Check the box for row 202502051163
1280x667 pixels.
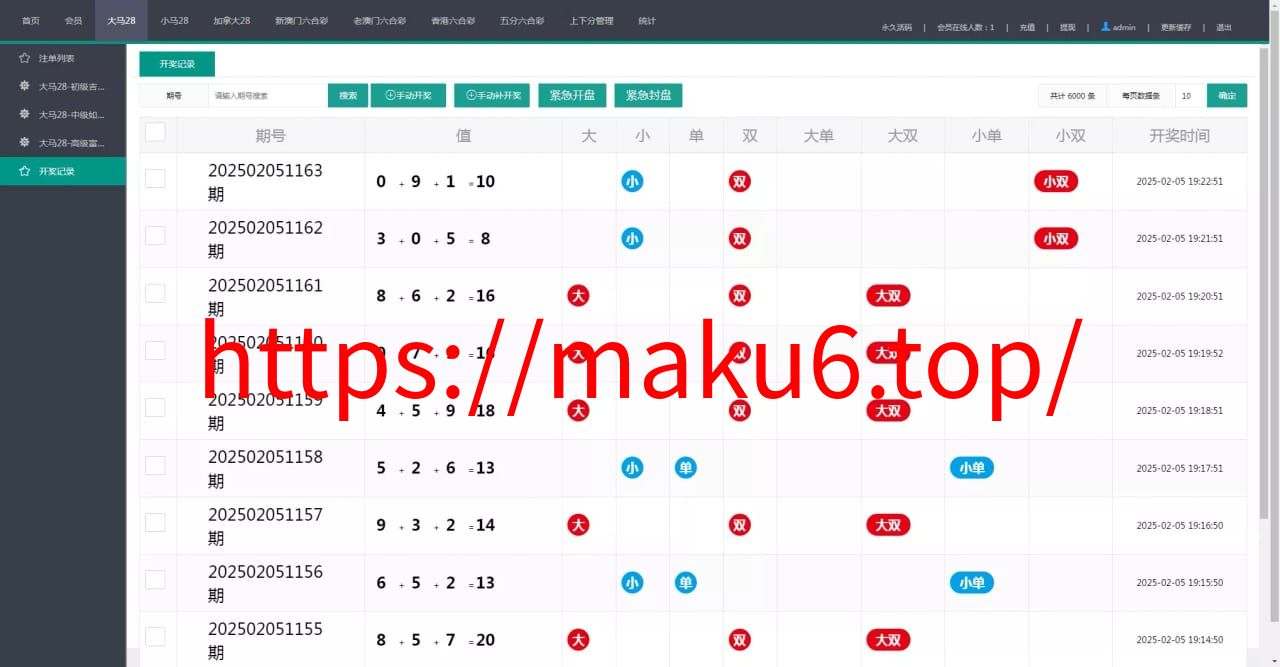pos(155,178)
